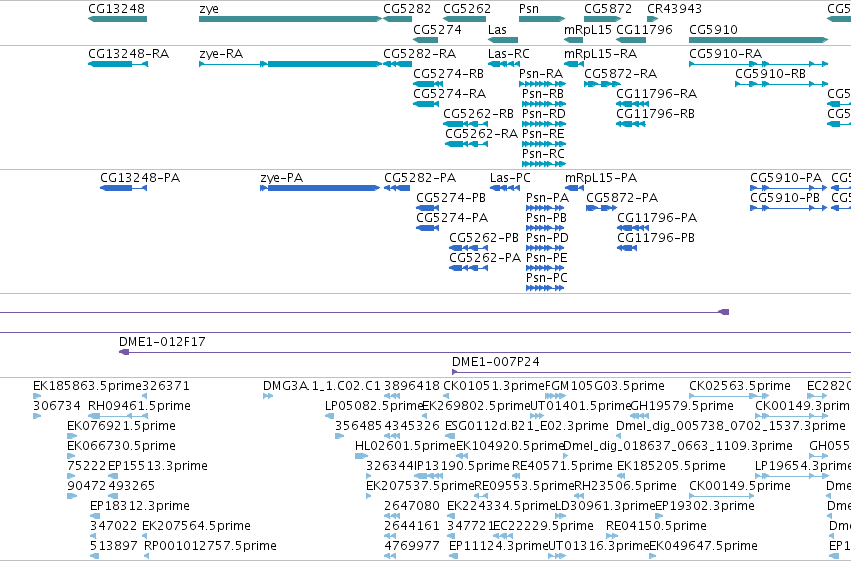Click the zye-RA transcript glyph
851x561 pixels.
290,64
